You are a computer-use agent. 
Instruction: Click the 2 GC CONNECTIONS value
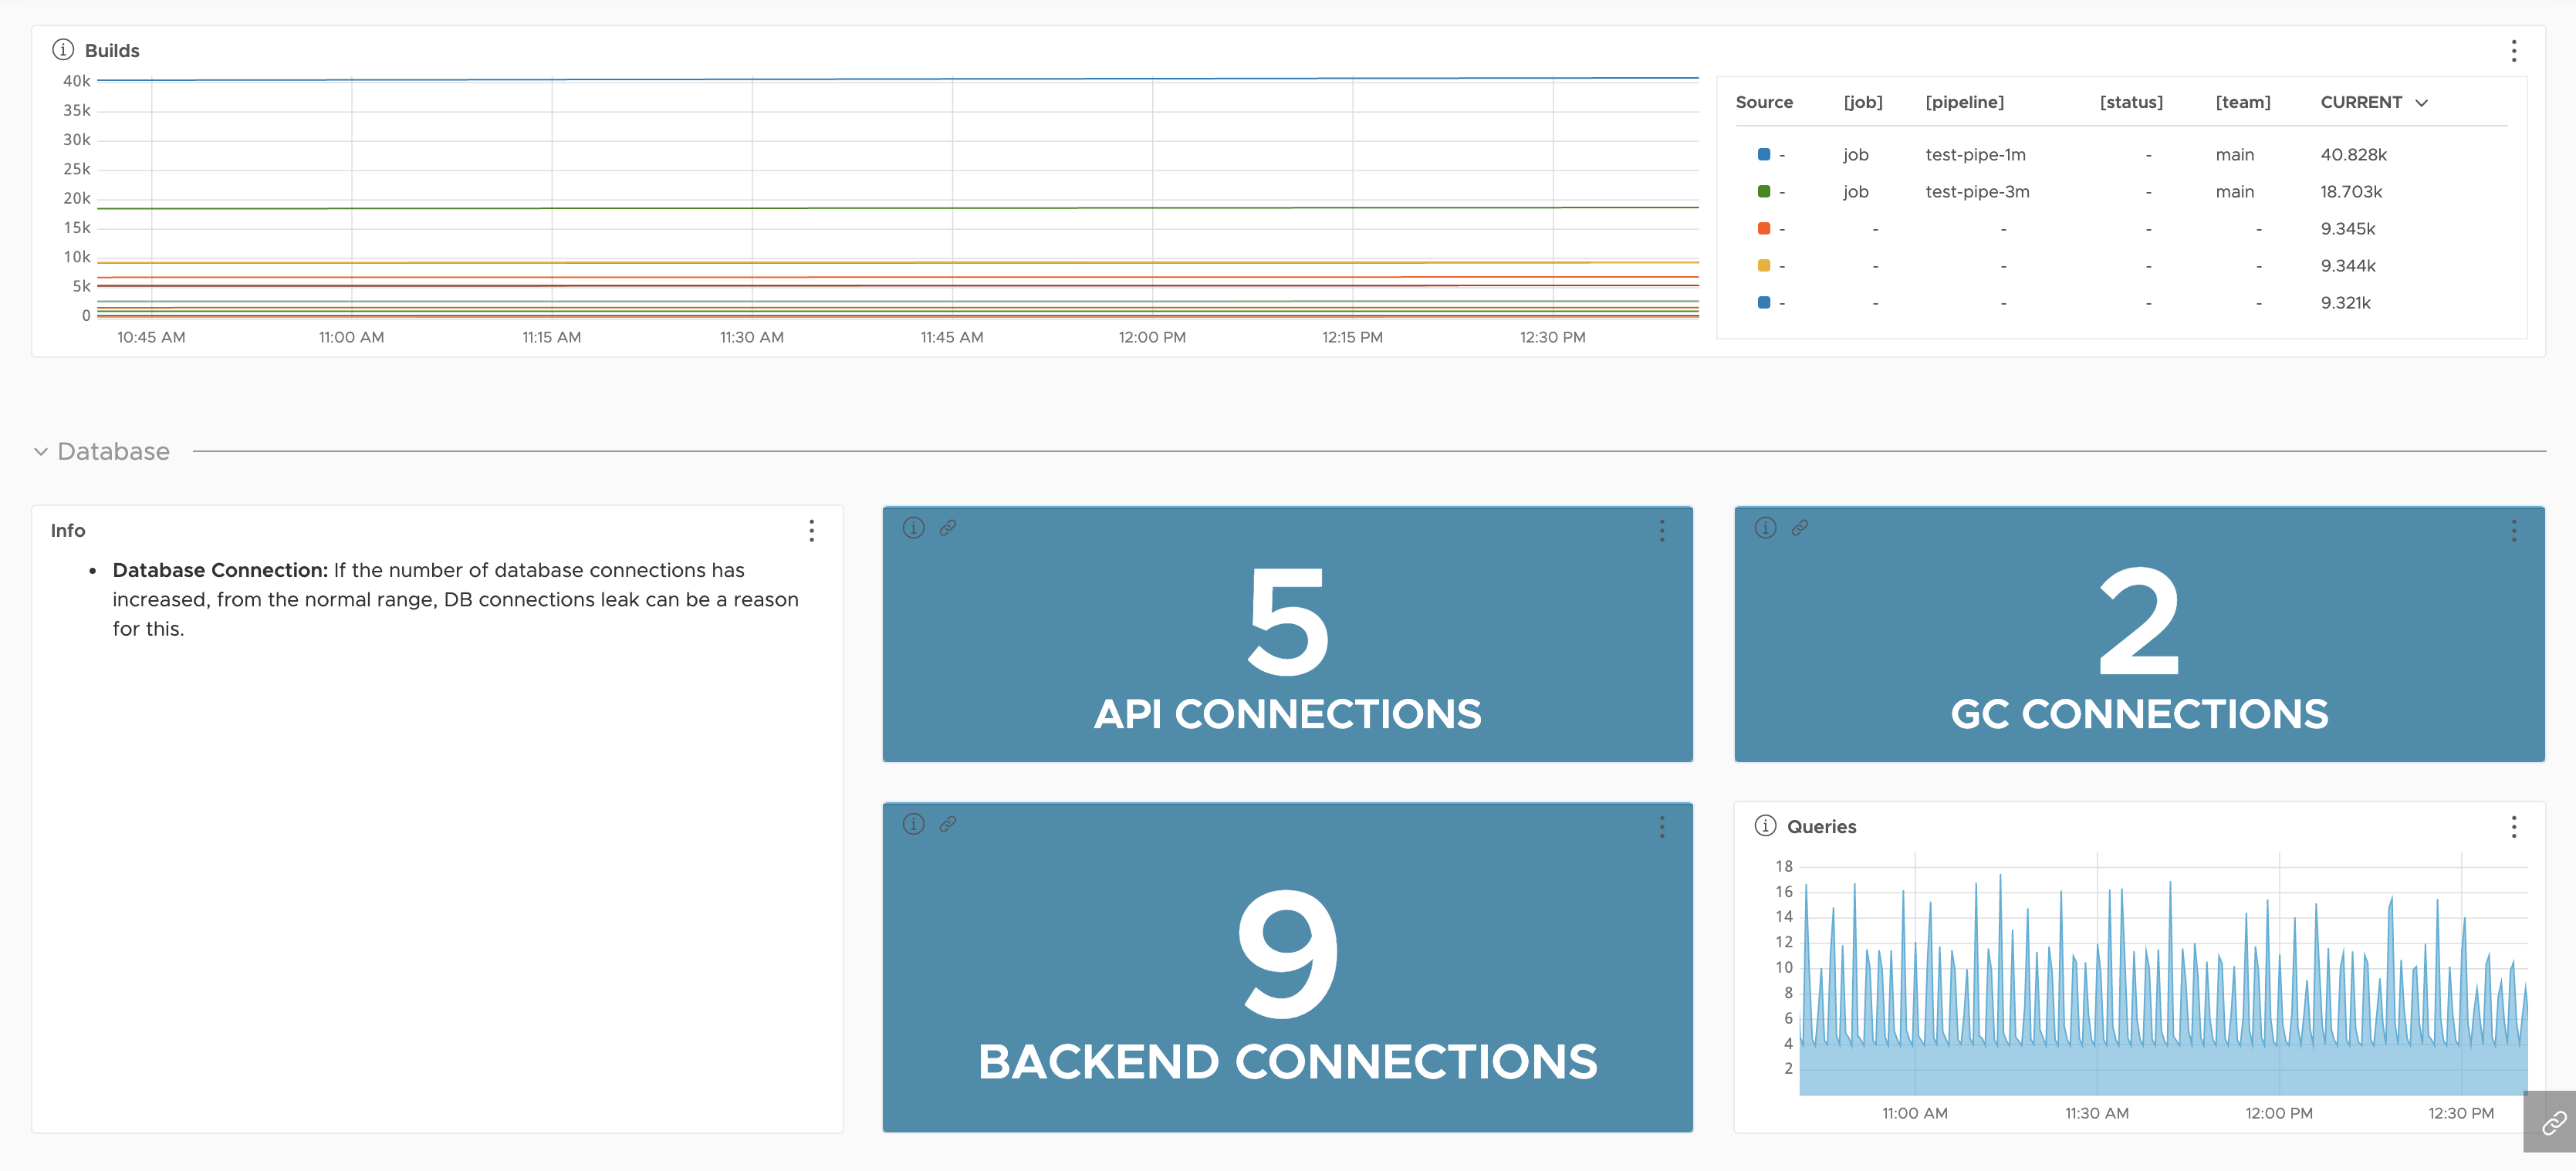point(2139,621)
